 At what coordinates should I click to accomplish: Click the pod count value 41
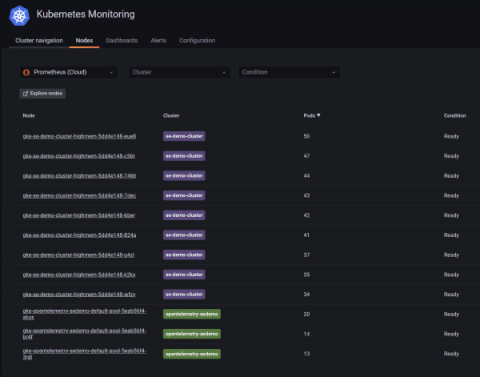pos(307,235)
